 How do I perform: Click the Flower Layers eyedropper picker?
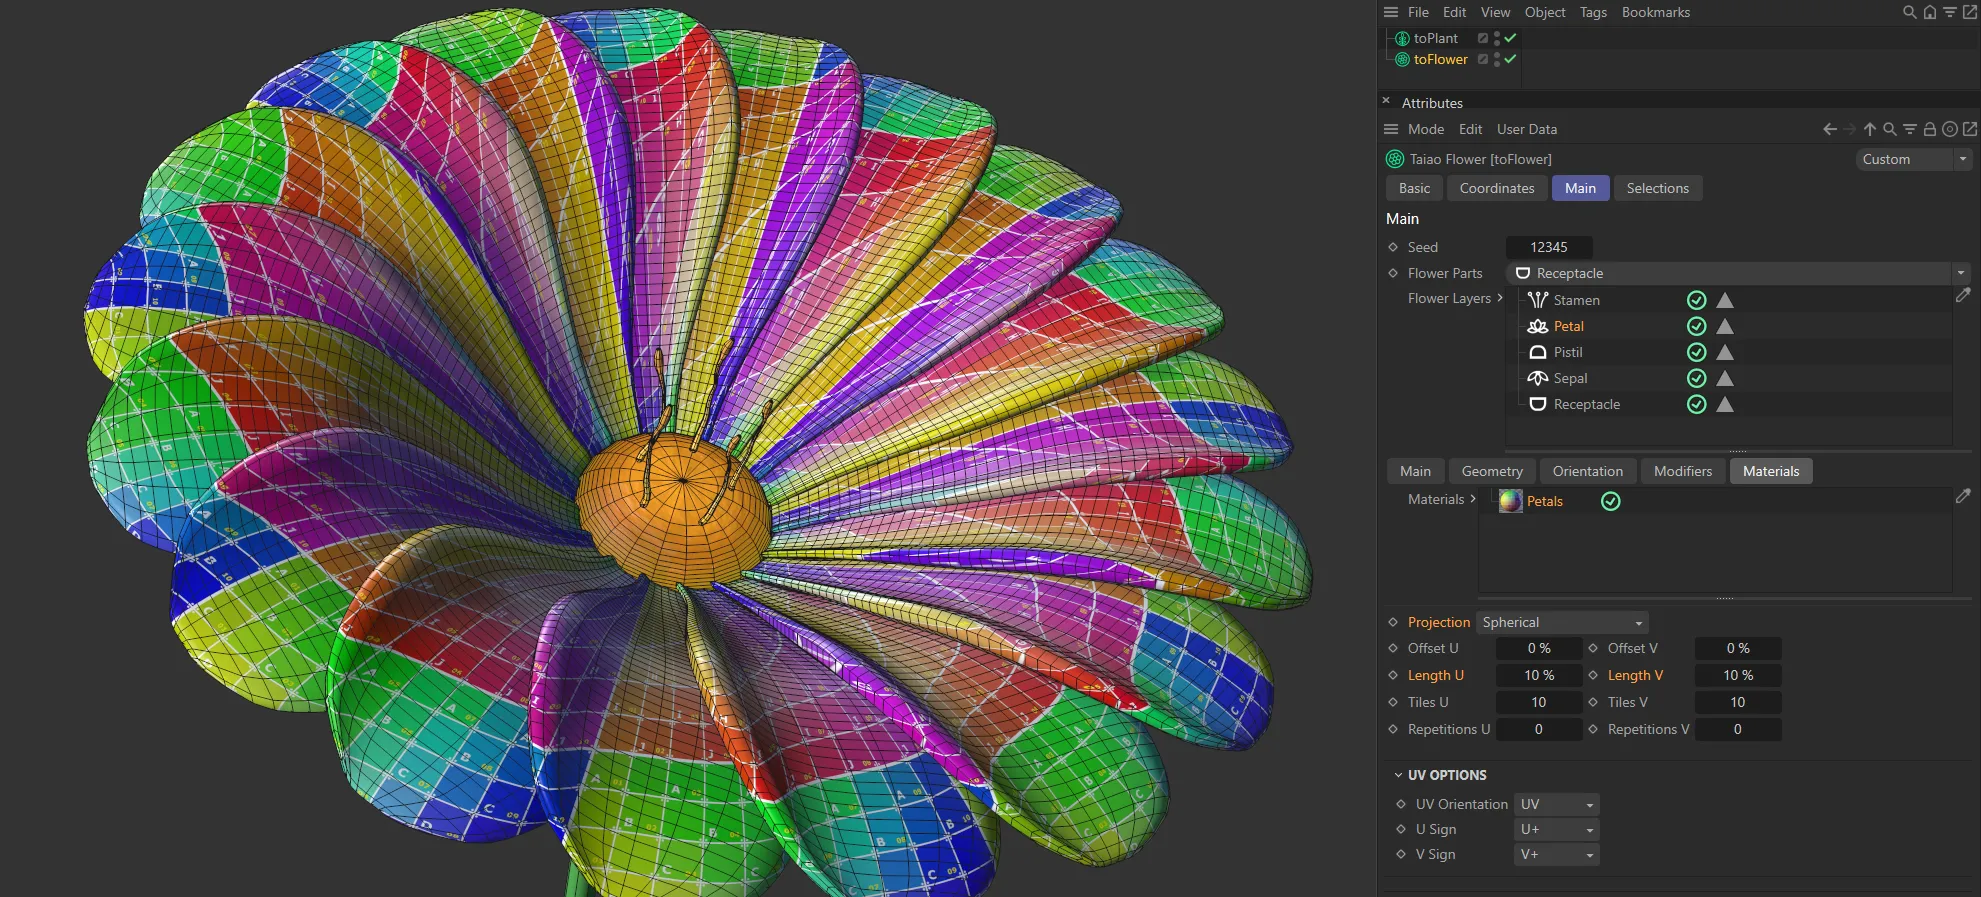pyautogui.click(x=1963, y=296)
